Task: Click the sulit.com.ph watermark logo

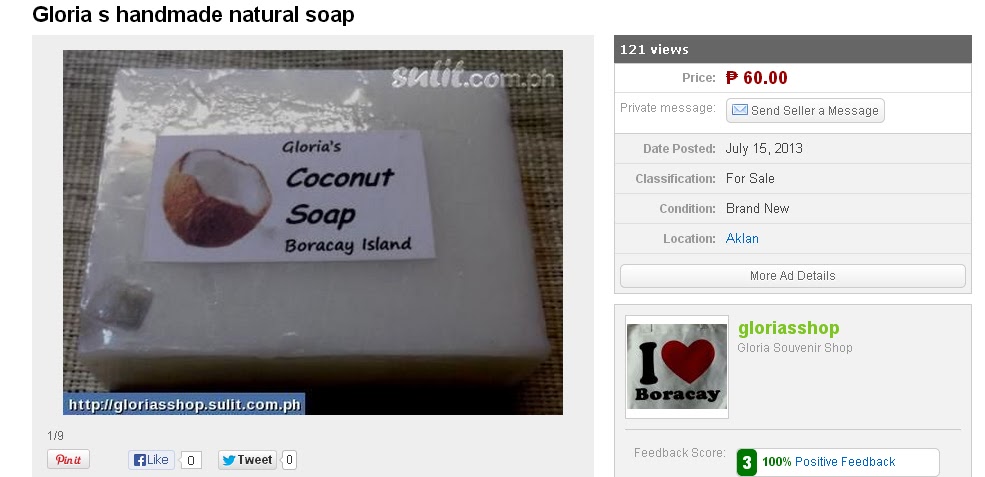Action: [x=473, y=77]
